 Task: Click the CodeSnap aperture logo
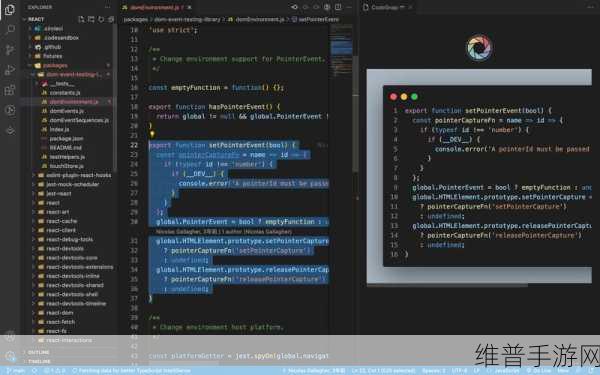(x=479, y=48)
